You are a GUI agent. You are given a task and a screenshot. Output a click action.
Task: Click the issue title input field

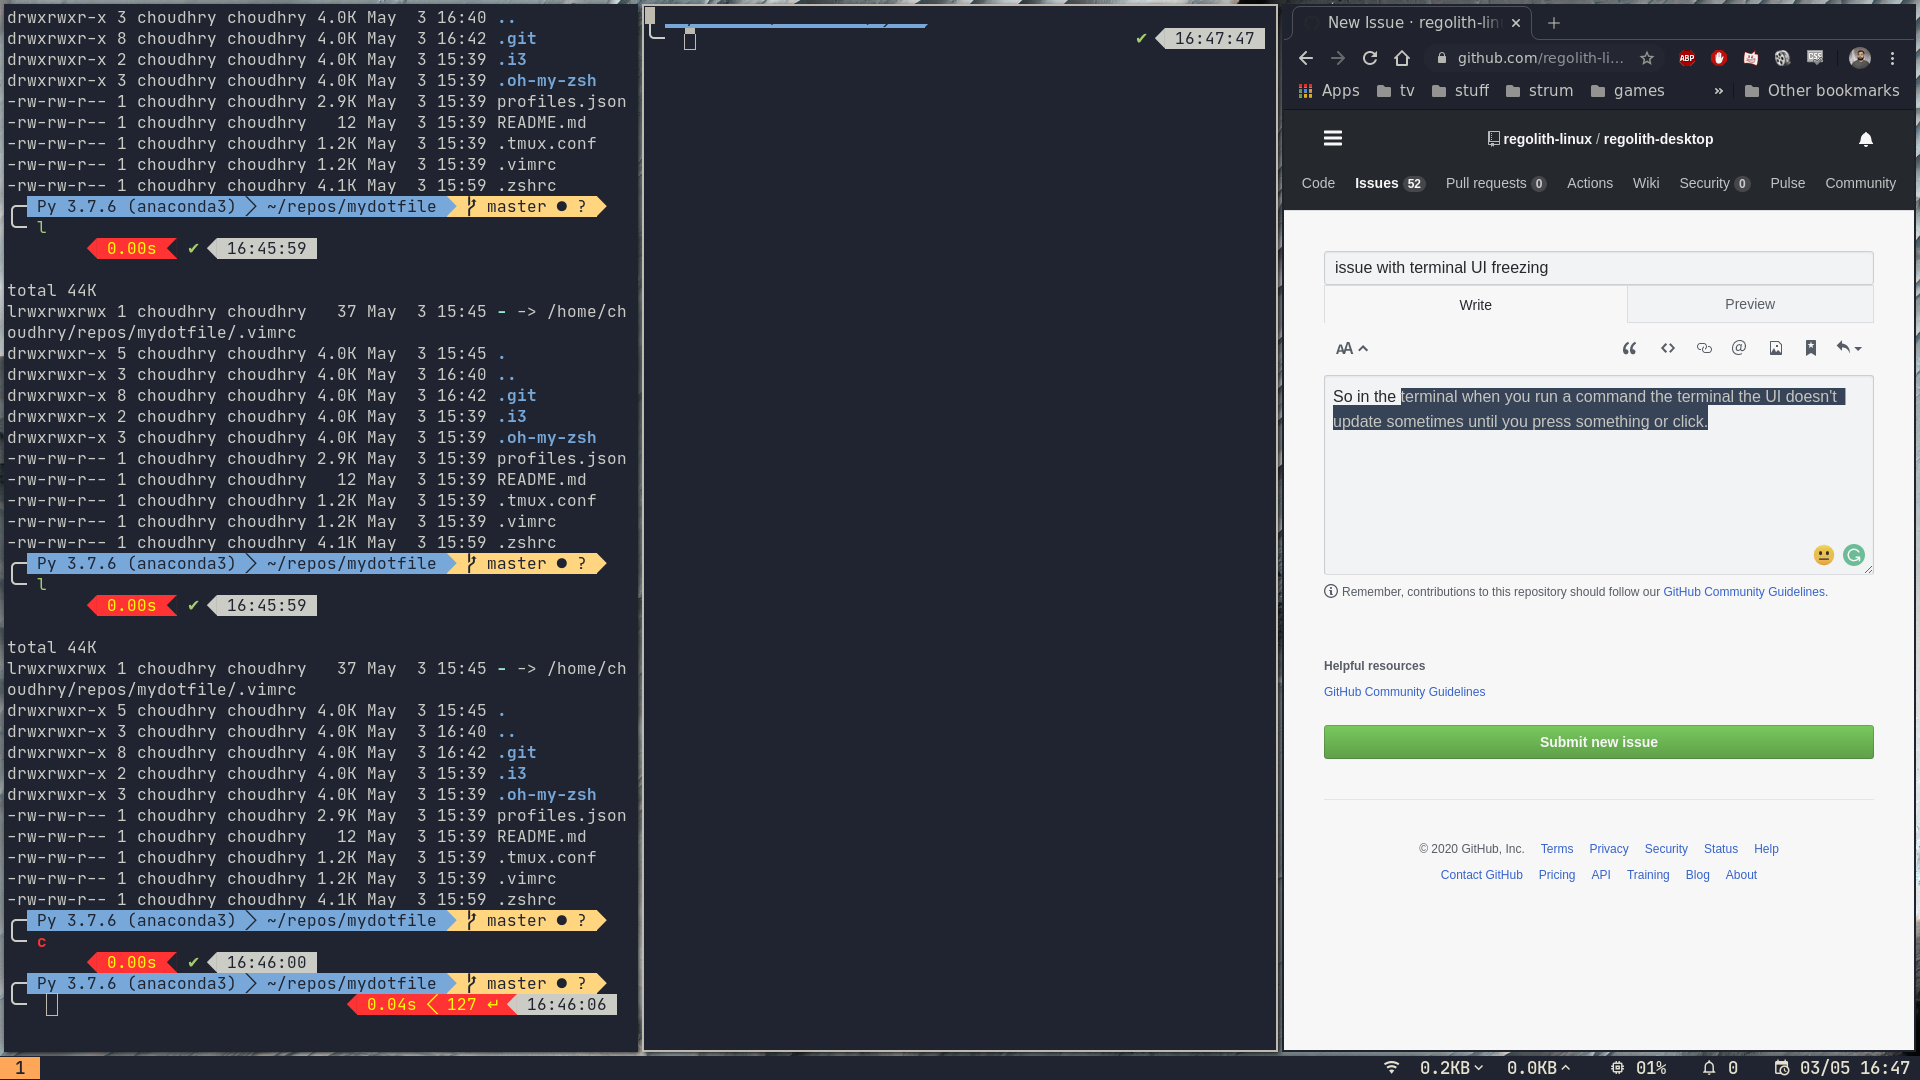pyautogui.click(x=1597, y=267)
